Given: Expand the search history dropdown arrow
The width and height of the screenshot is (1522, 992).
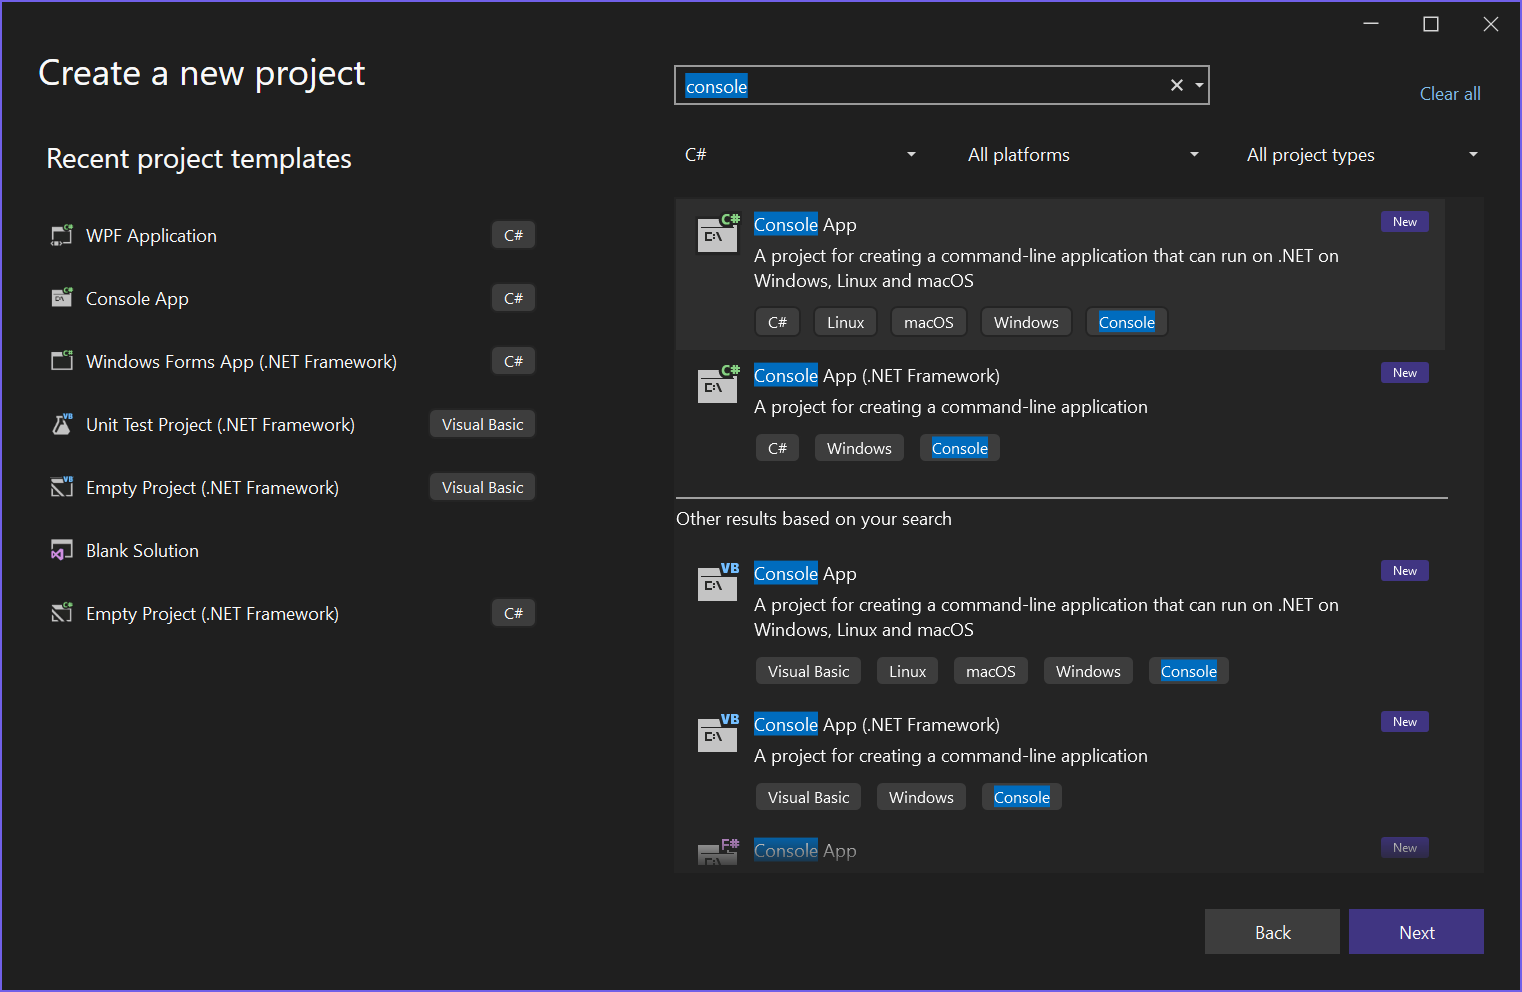Looking at the screenshot, I should (x=1199, y=85).
